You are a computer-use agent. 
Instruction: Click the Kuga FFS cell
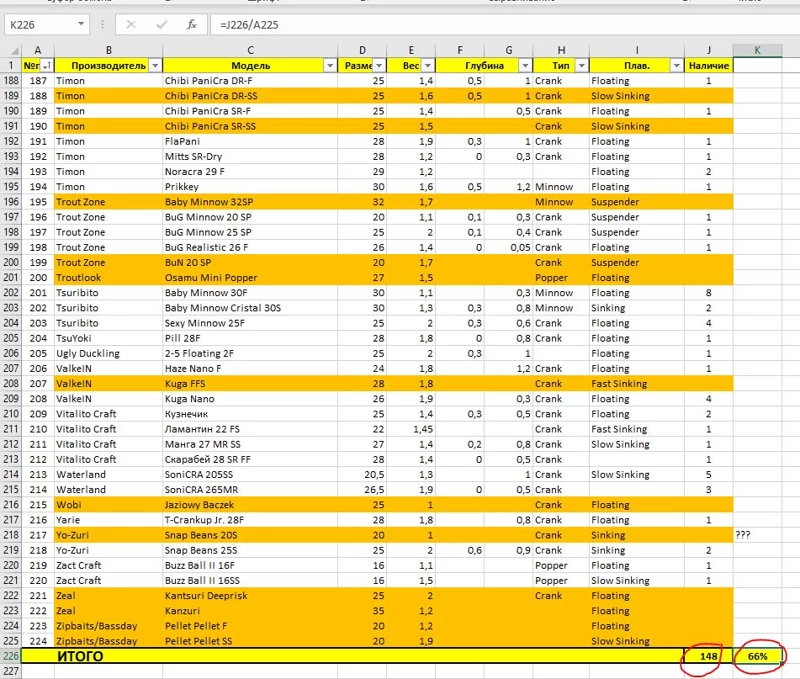tap(250, 384)
